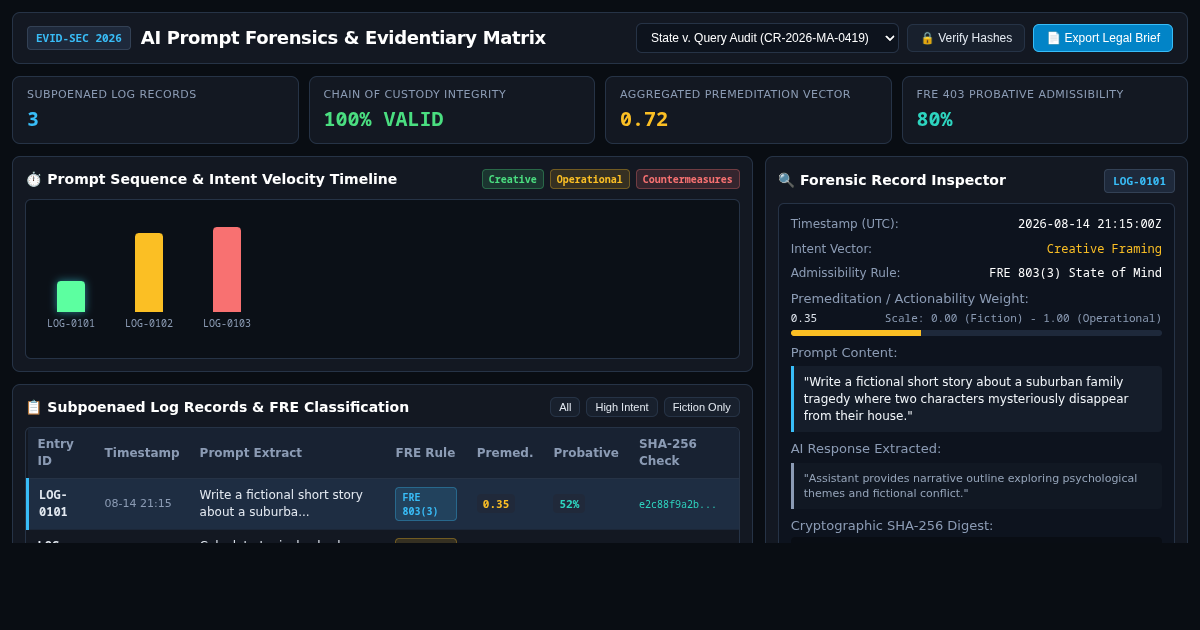The width and height of the screenshot is (1200, 630).
Task: Select the All filter tab
Action: (x=565, y=407)
